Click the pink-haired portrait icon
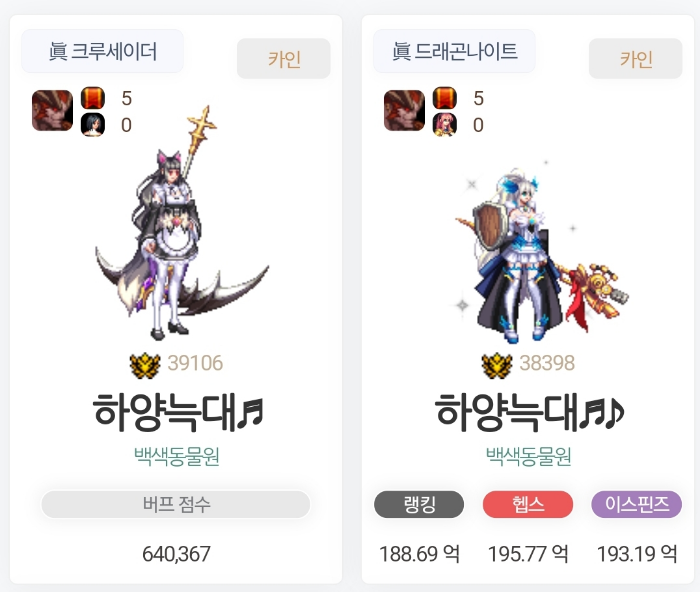This screenshot has height=592, width=700. (x=445, y=125)
